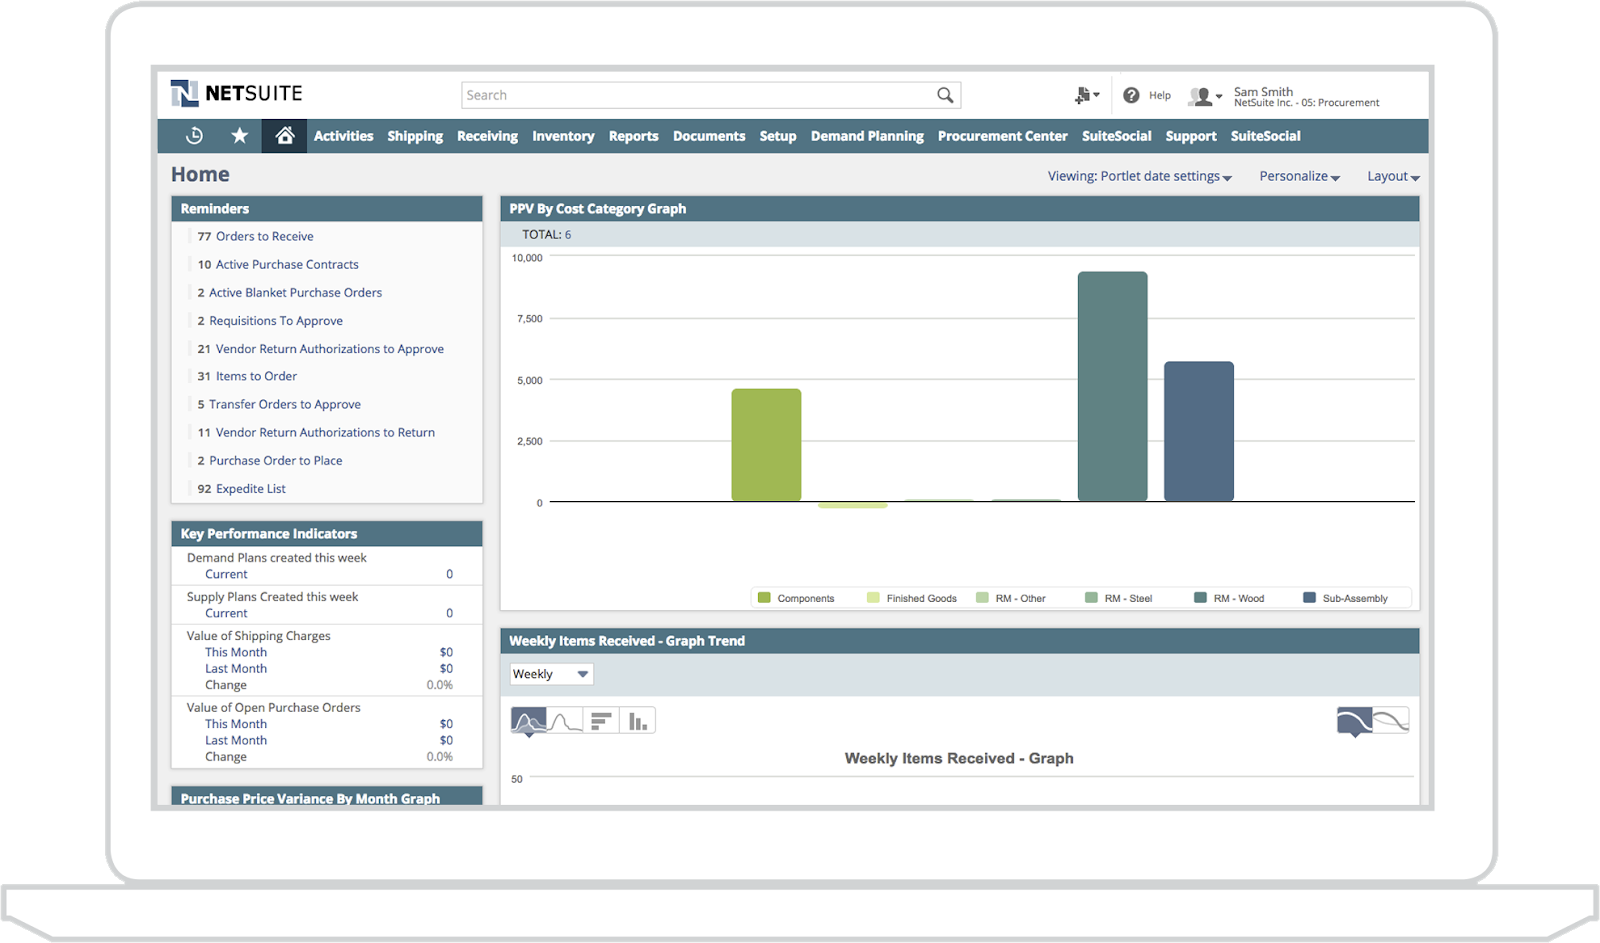Toggle RM - Steel legend swatch
Image resolution: width=1600 pixels, height=943 pixels.
tap(1091, 598)
